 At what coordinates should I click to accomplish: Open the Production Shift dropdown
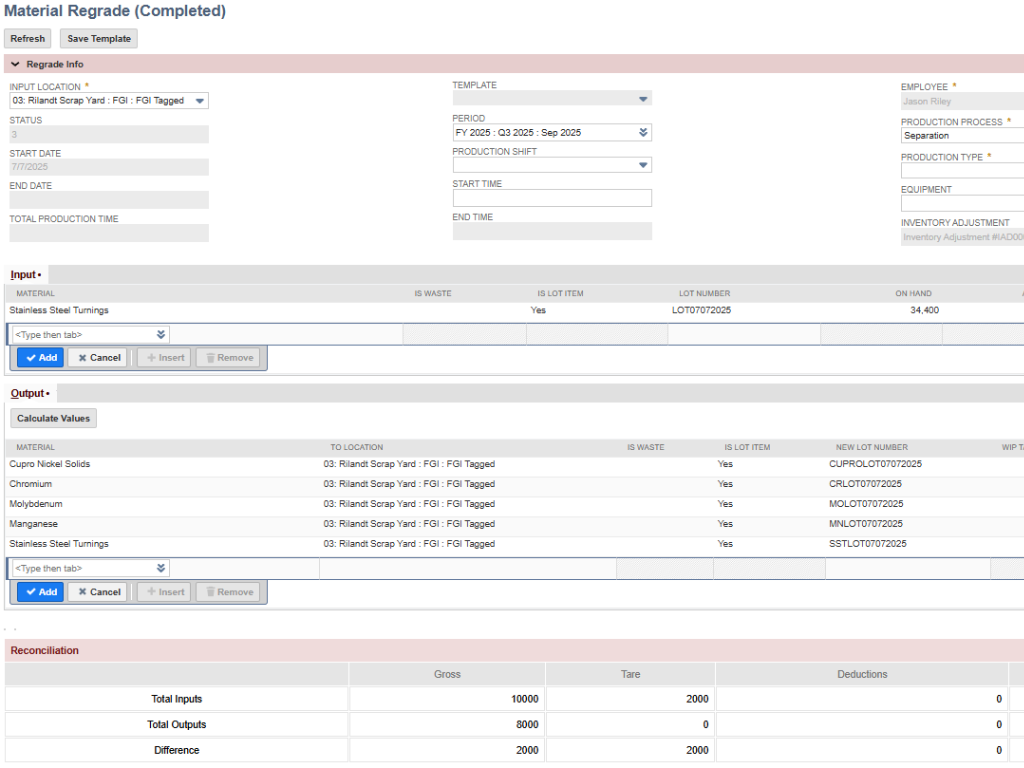coord(644,165)
